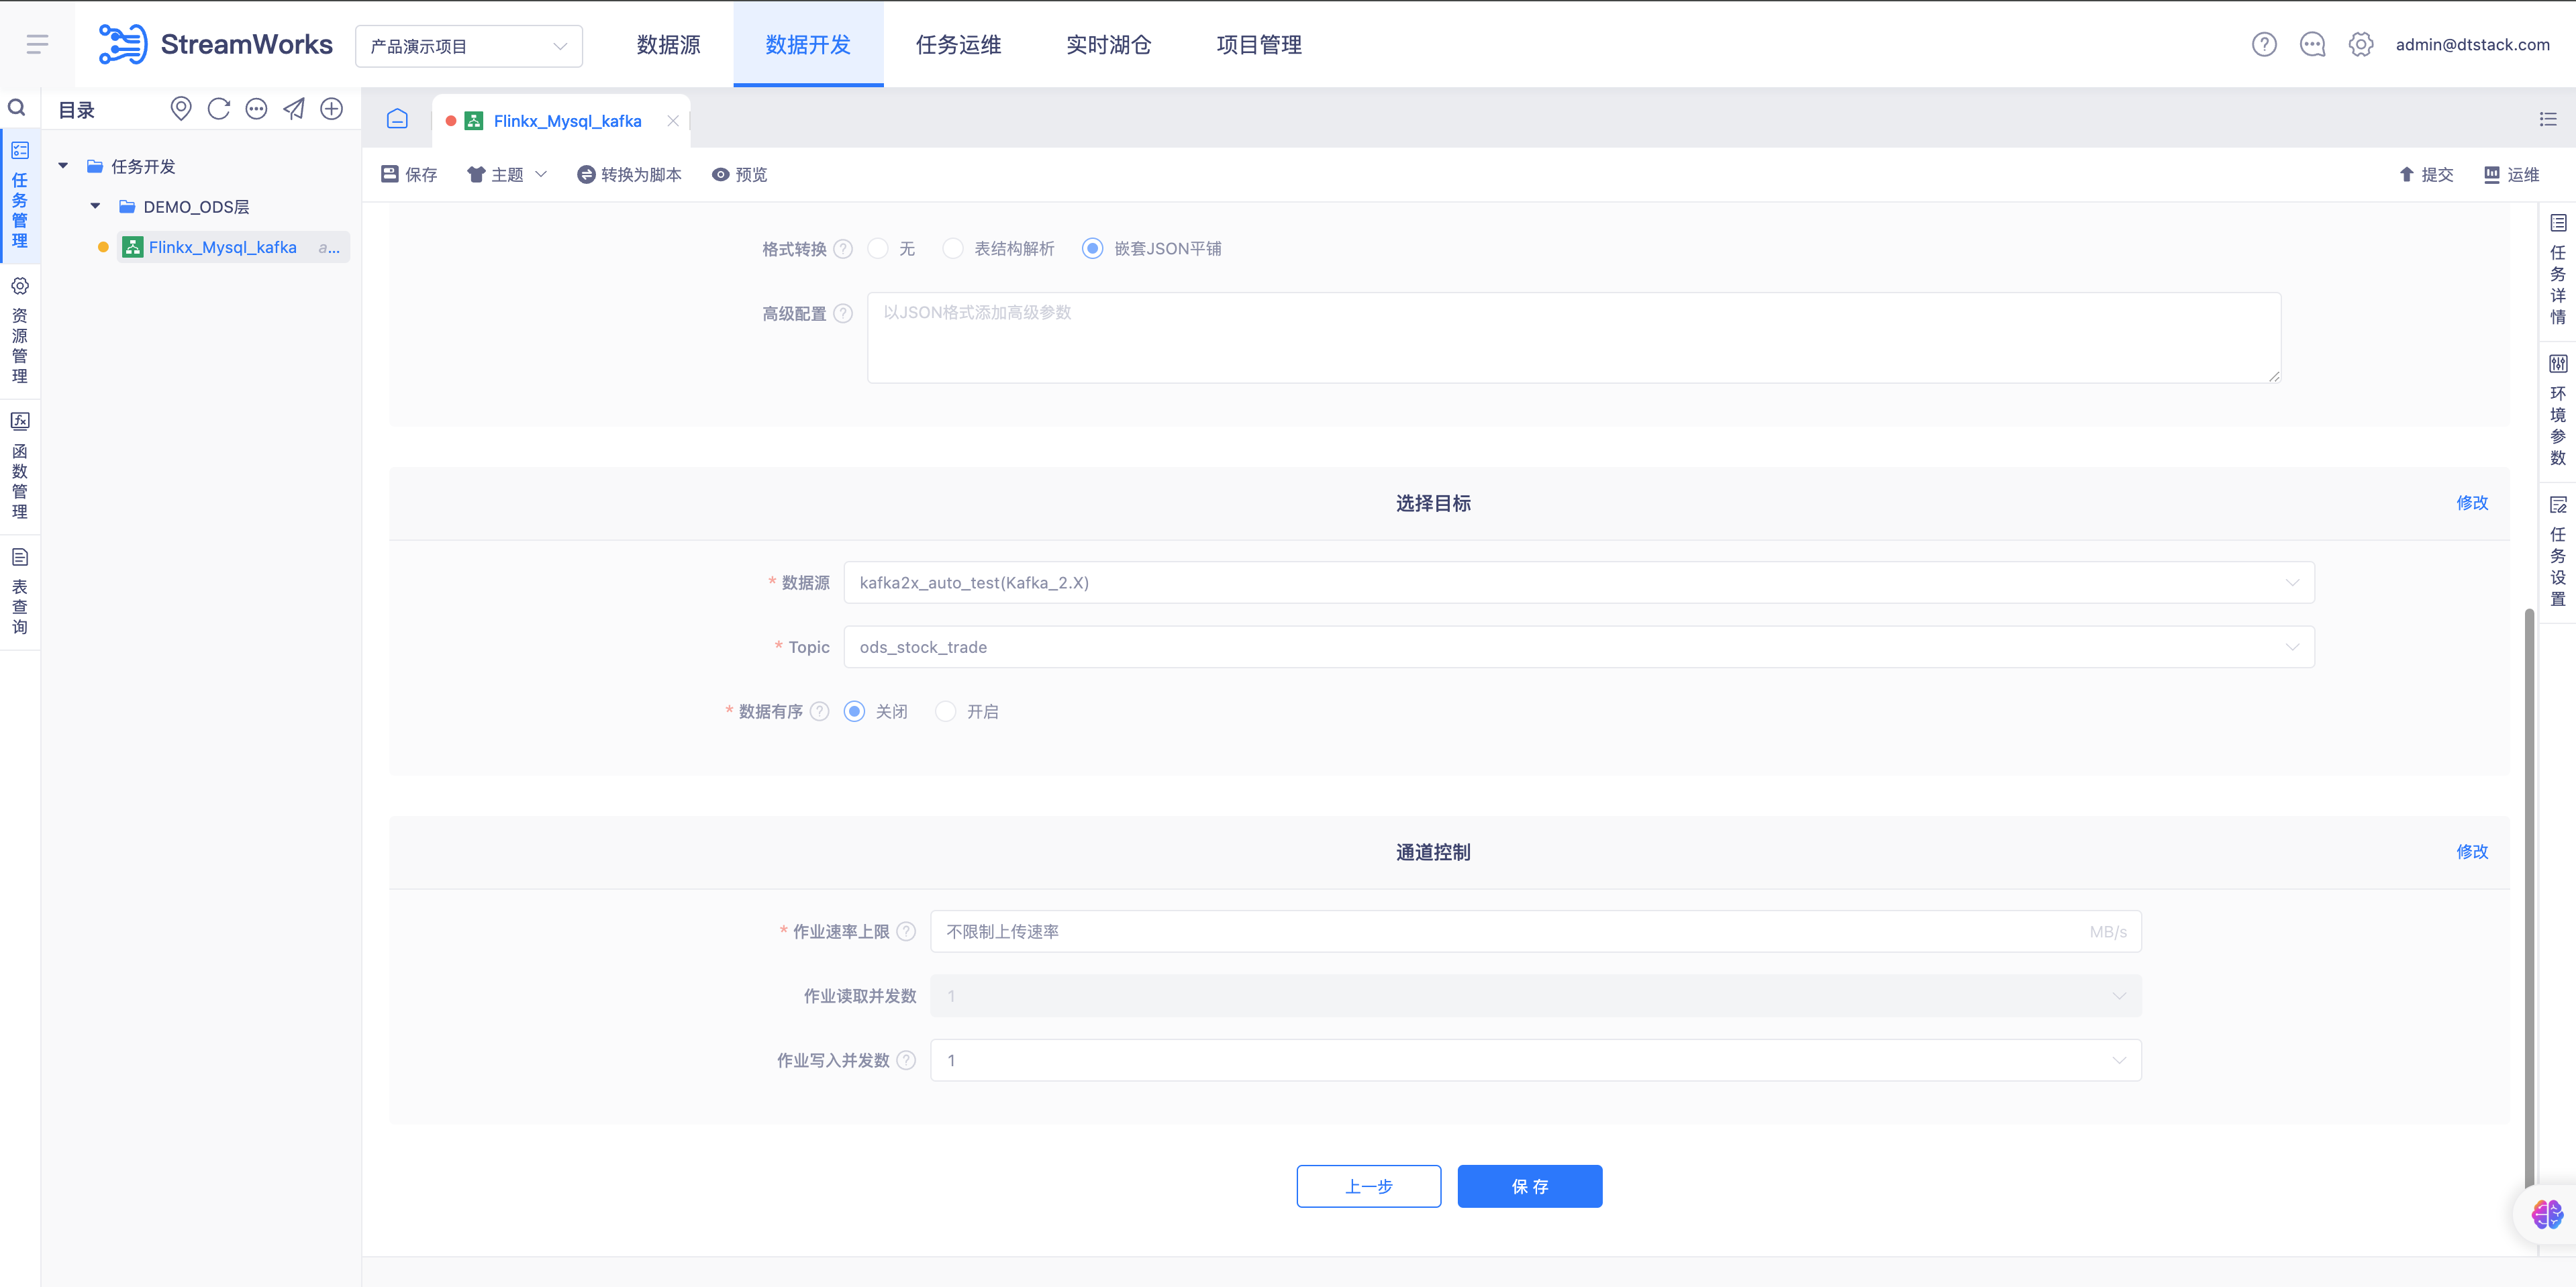Click 预览 in the toolbar
The image size is (2576, 1287).
pyautogui.click(x=739, y=174)
